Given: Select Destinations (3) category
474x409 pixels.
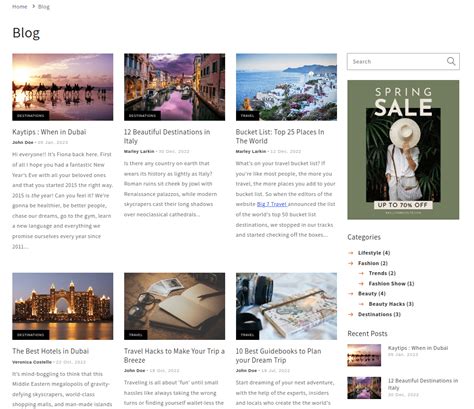Looking at the screenshot, I should coord(379,314).
